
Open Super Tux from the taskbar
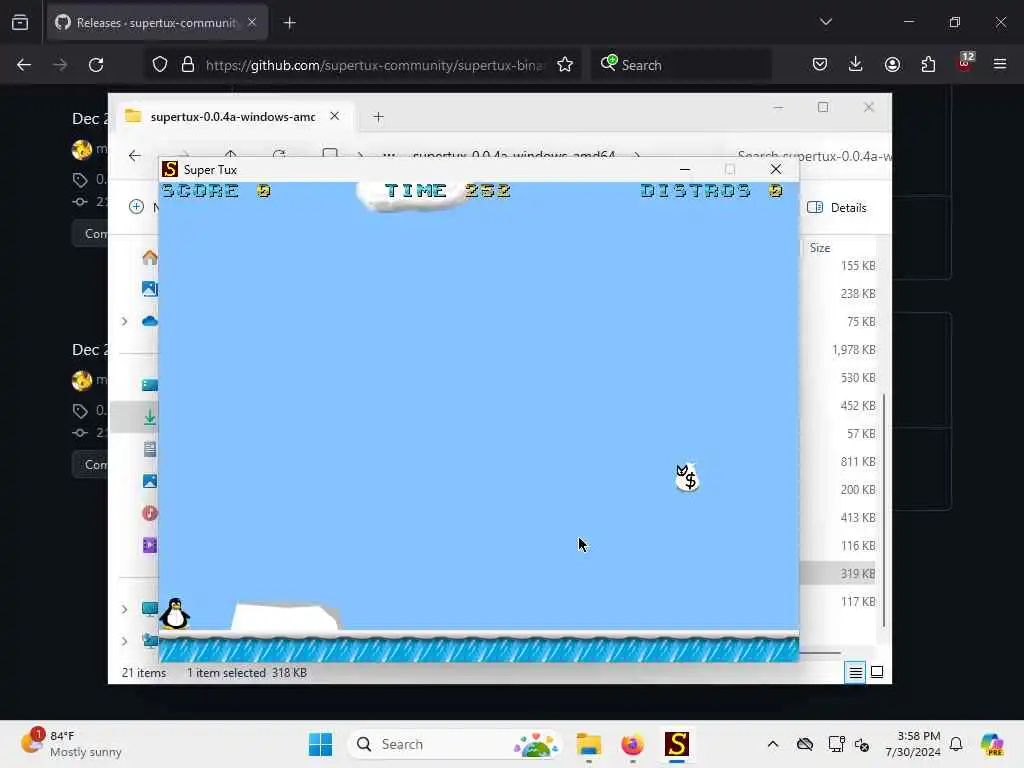(x=677, y=744)
